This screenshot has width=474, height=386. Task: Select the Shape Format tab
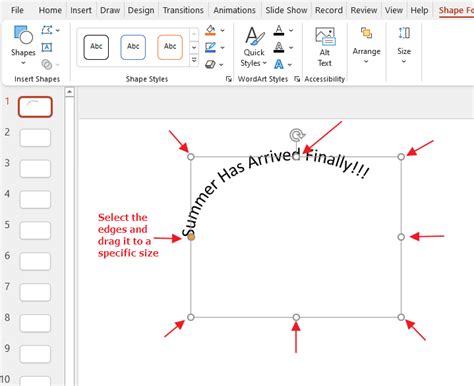(x=456, y=10)
